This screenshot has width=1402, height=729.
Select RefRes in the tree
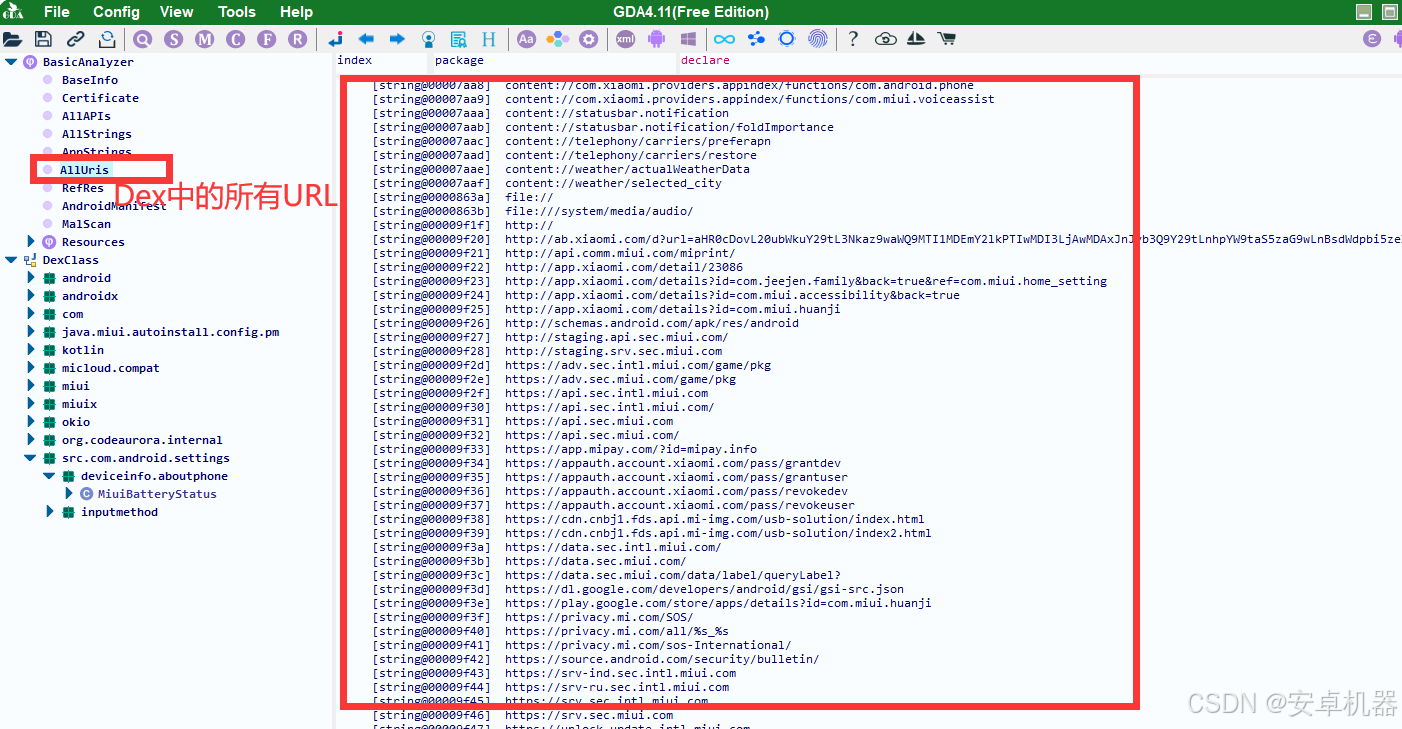pyautogui.click(x=82, y=188)
